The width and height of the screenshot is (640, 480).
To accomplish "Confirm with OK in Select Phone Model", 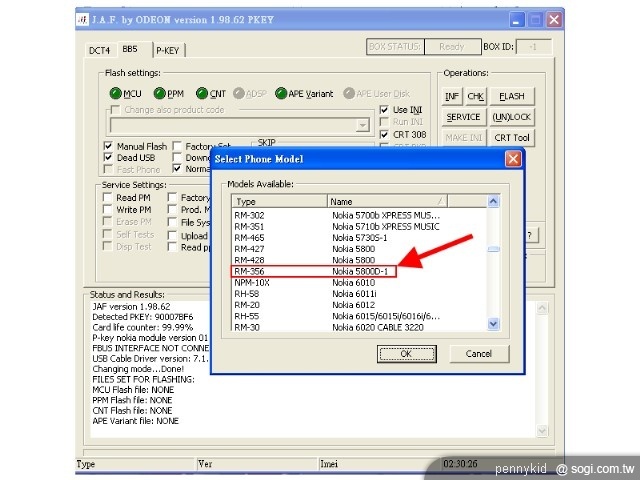I will [x=407, y=353].
